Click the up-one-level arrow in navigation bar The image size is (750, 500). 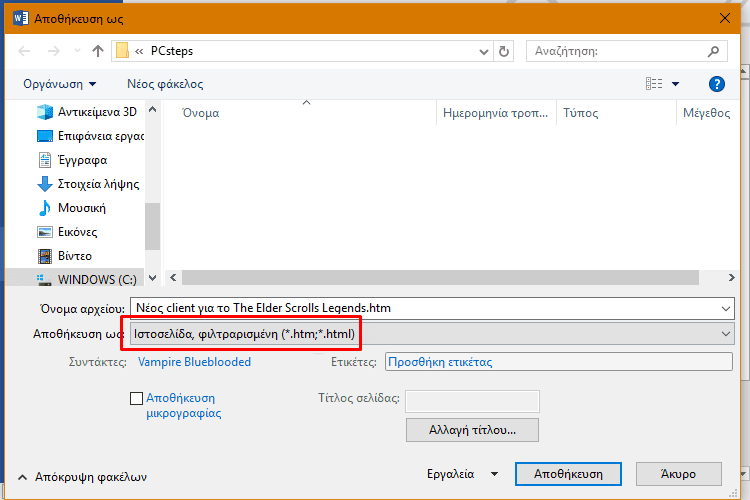[x=98, y=51]
